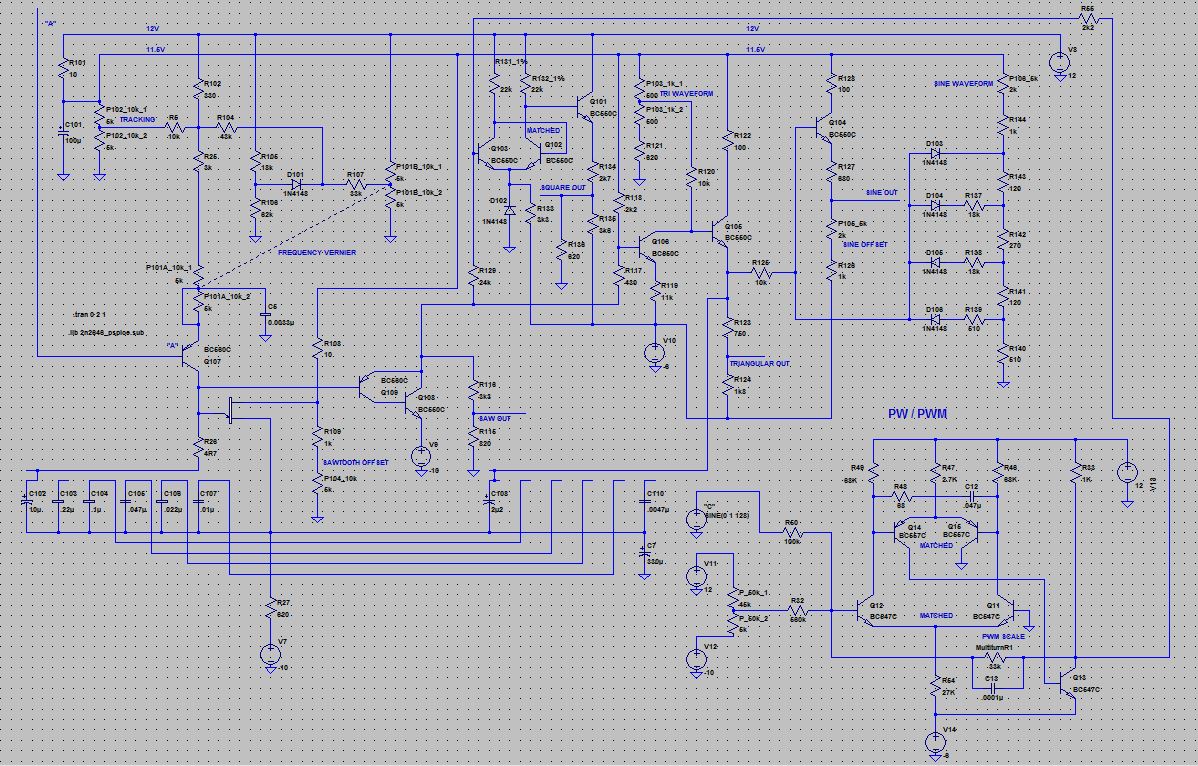
Task: Select the sine voltage source "C"
Action: 694,520
